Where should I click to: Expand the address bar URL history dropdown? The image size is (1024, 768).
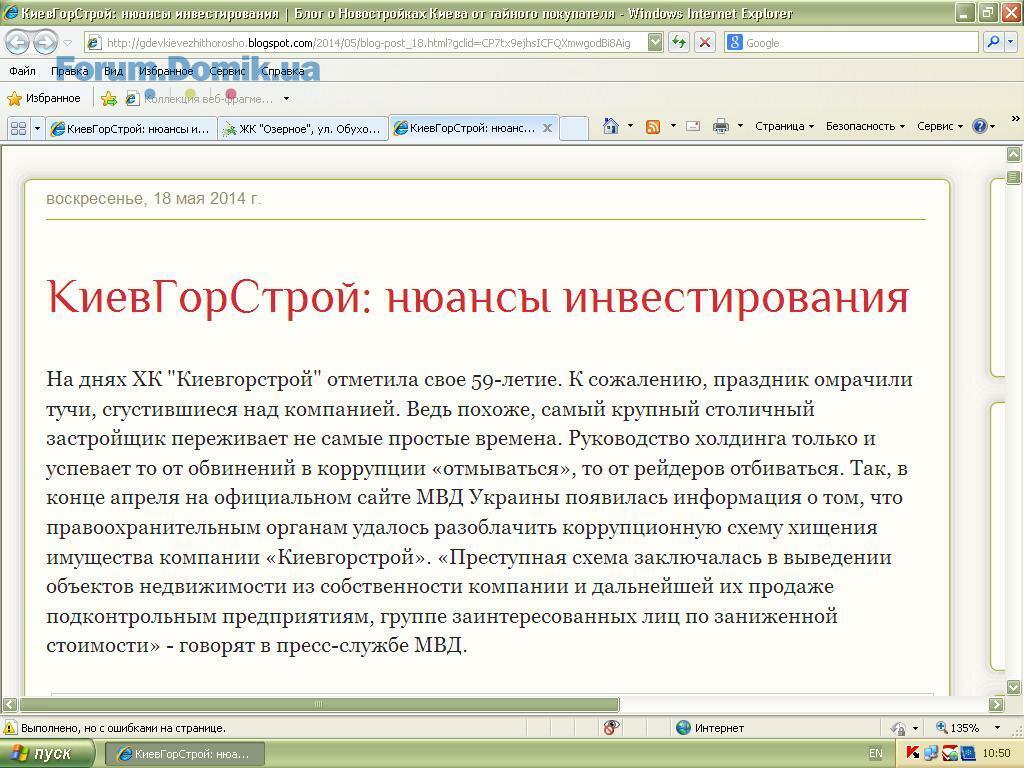click(655, 43)
